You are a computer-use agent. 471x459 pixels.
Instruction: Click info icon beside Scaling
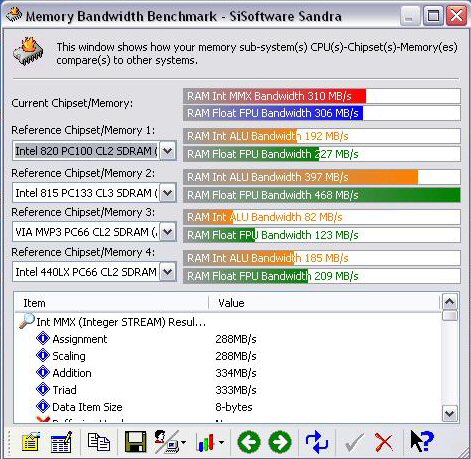tap(43, 355)
